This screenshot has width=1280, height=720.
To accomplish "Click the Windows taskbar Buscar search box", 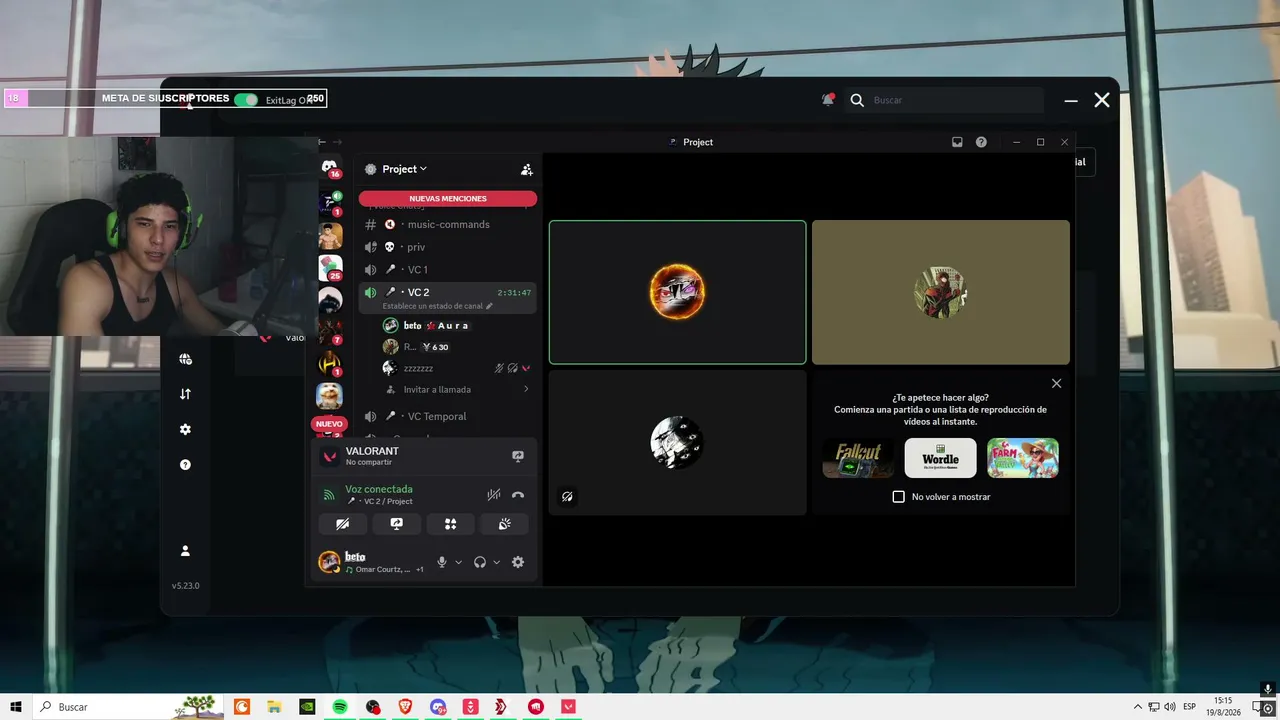I will tap(129, 707).
